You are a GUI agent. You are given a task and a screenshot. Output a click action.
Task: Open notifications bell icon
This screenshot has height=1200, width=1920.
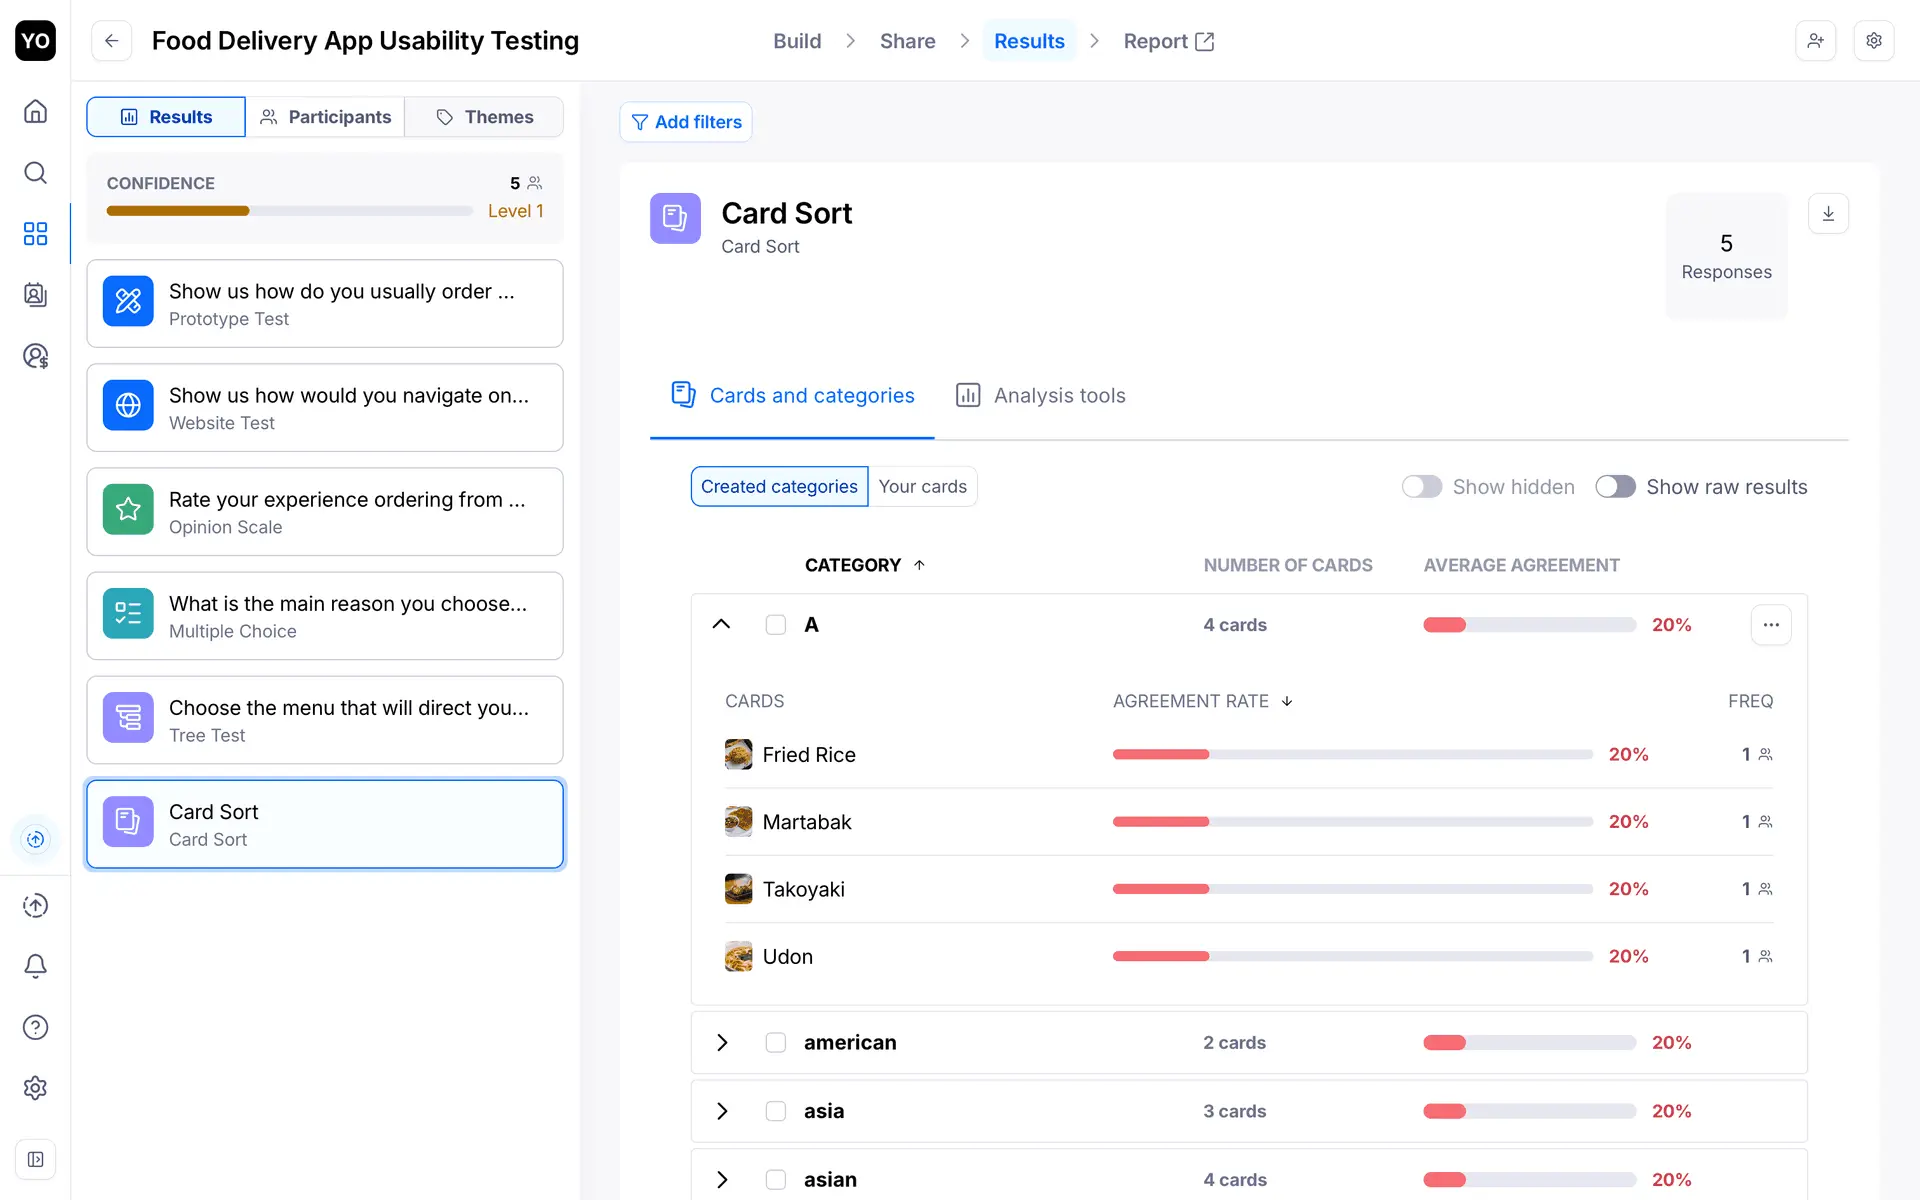[x=35, y=966]
